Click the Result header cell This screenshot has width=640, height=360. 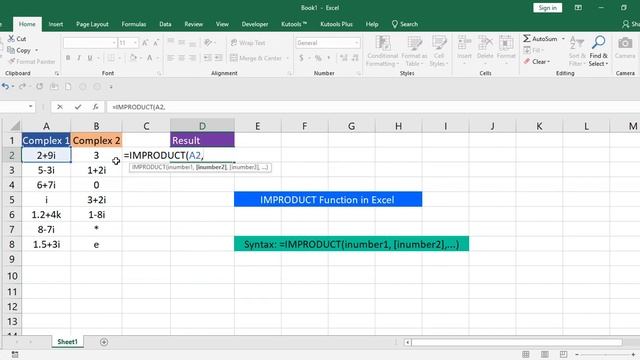[202, 140]
